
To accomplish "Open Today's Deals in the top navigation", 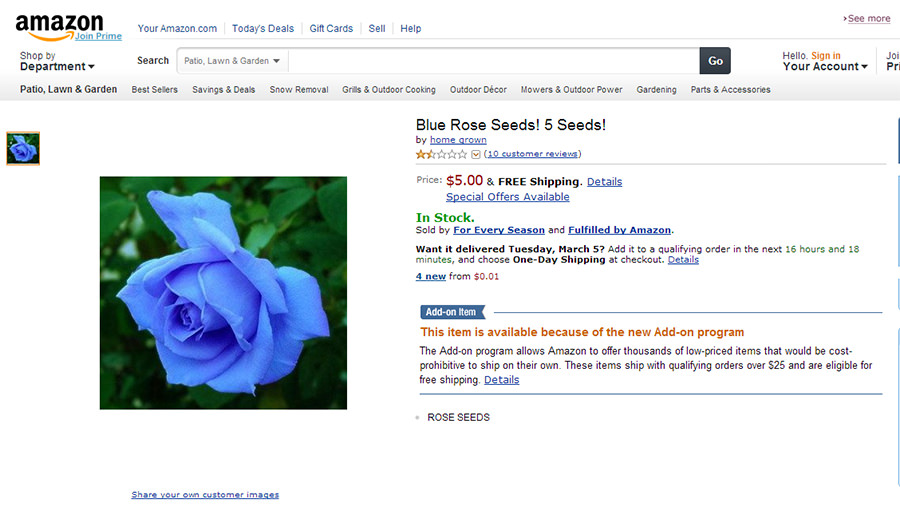I will point(264,29).
